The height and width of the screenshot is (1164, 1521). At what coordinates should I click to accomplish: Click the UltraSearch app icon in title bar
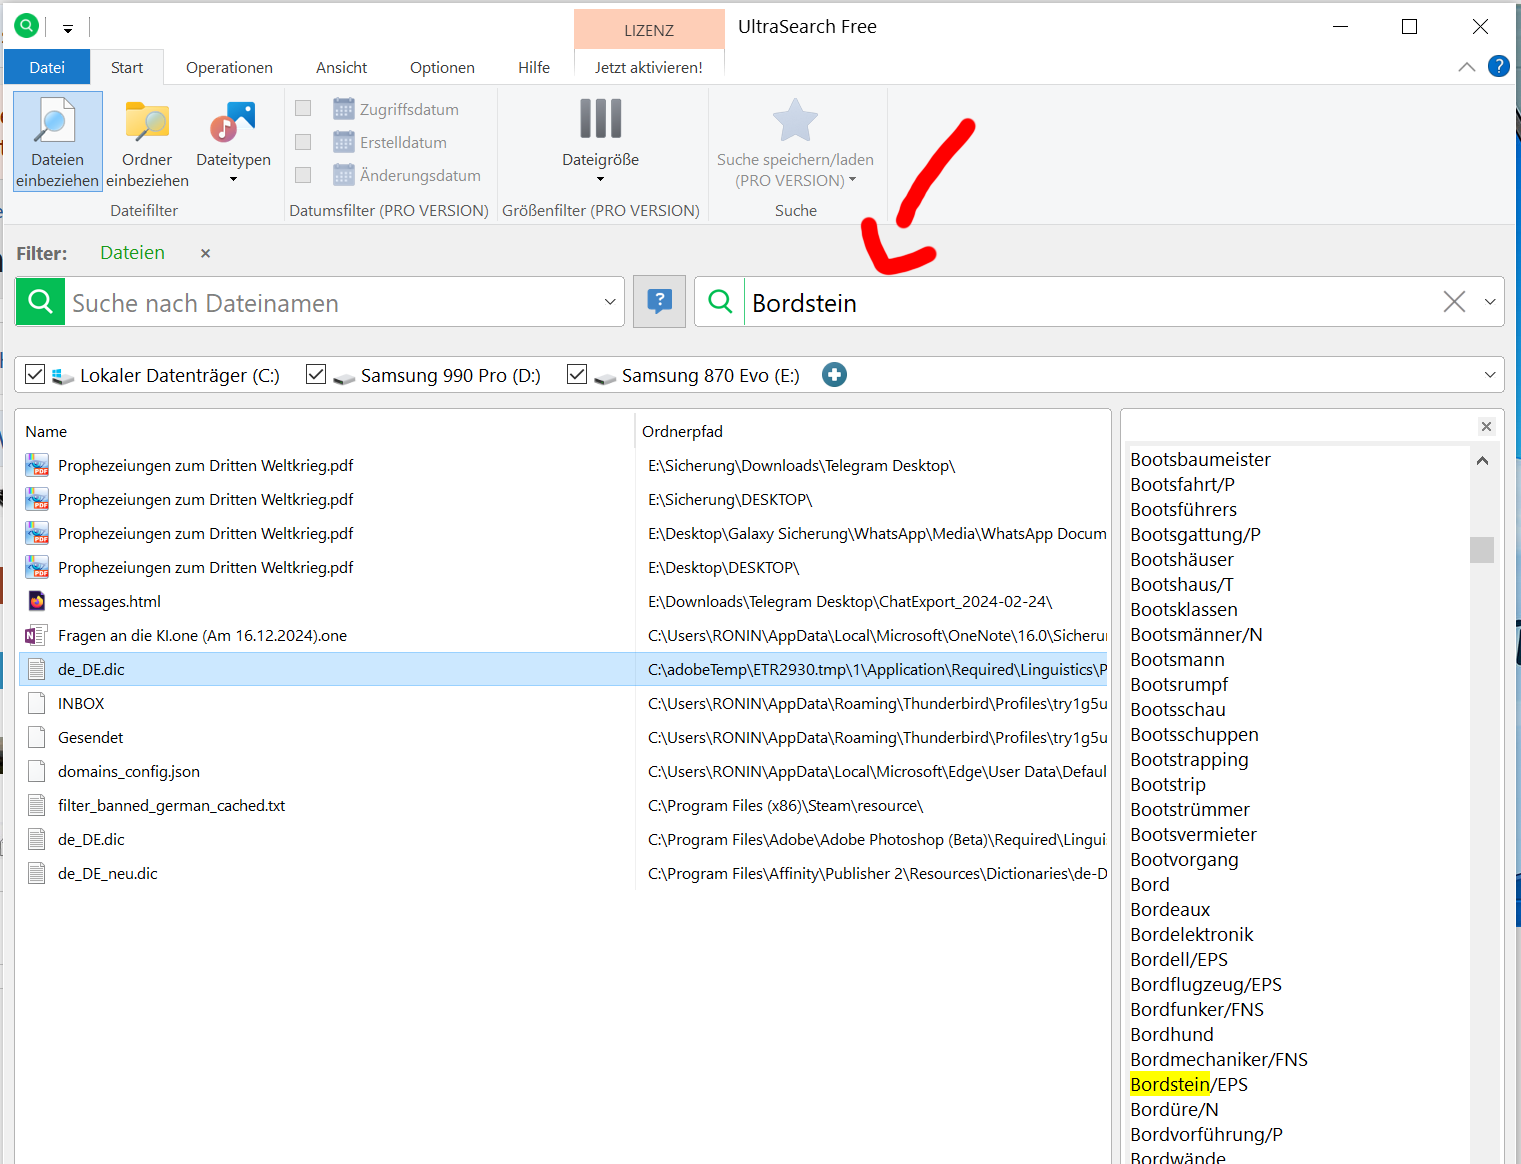pyautogui.click(x=27, y=26)
